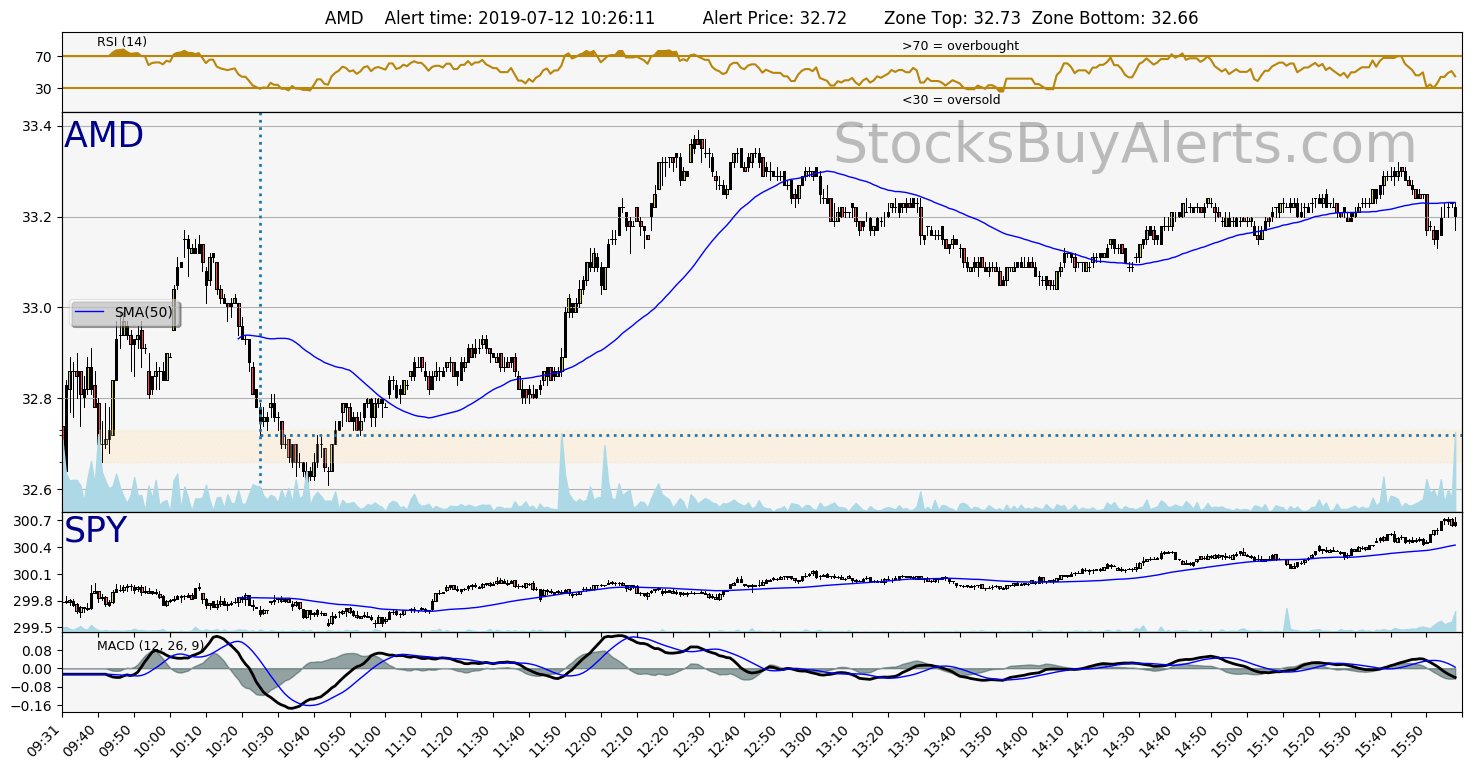
Task: Click the SMA(50) legend box
Action: point(126,313)
